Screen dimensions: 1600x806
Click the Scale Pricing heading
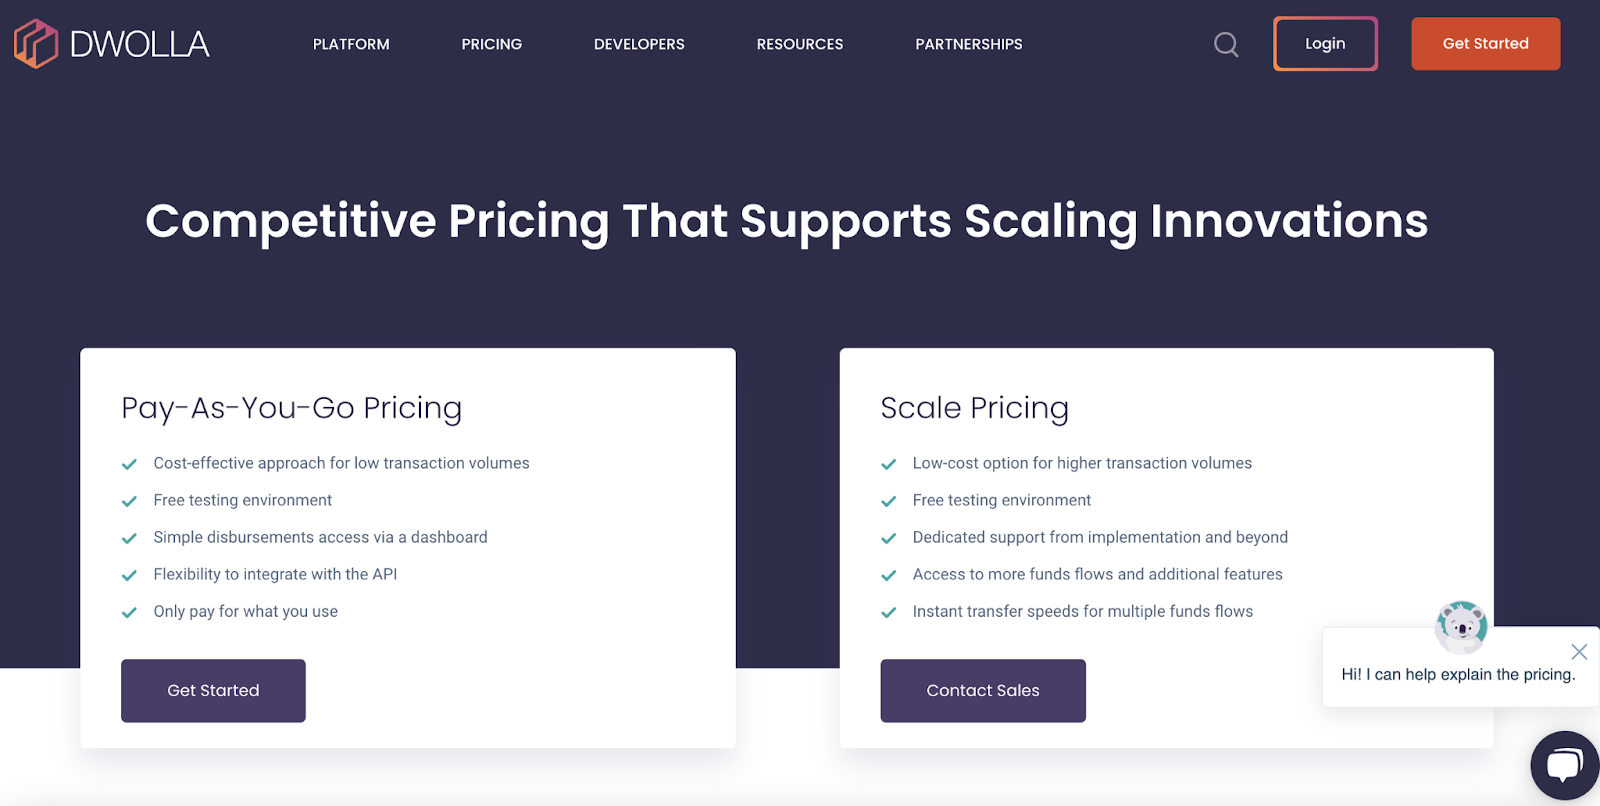click(x=974, y=408)
